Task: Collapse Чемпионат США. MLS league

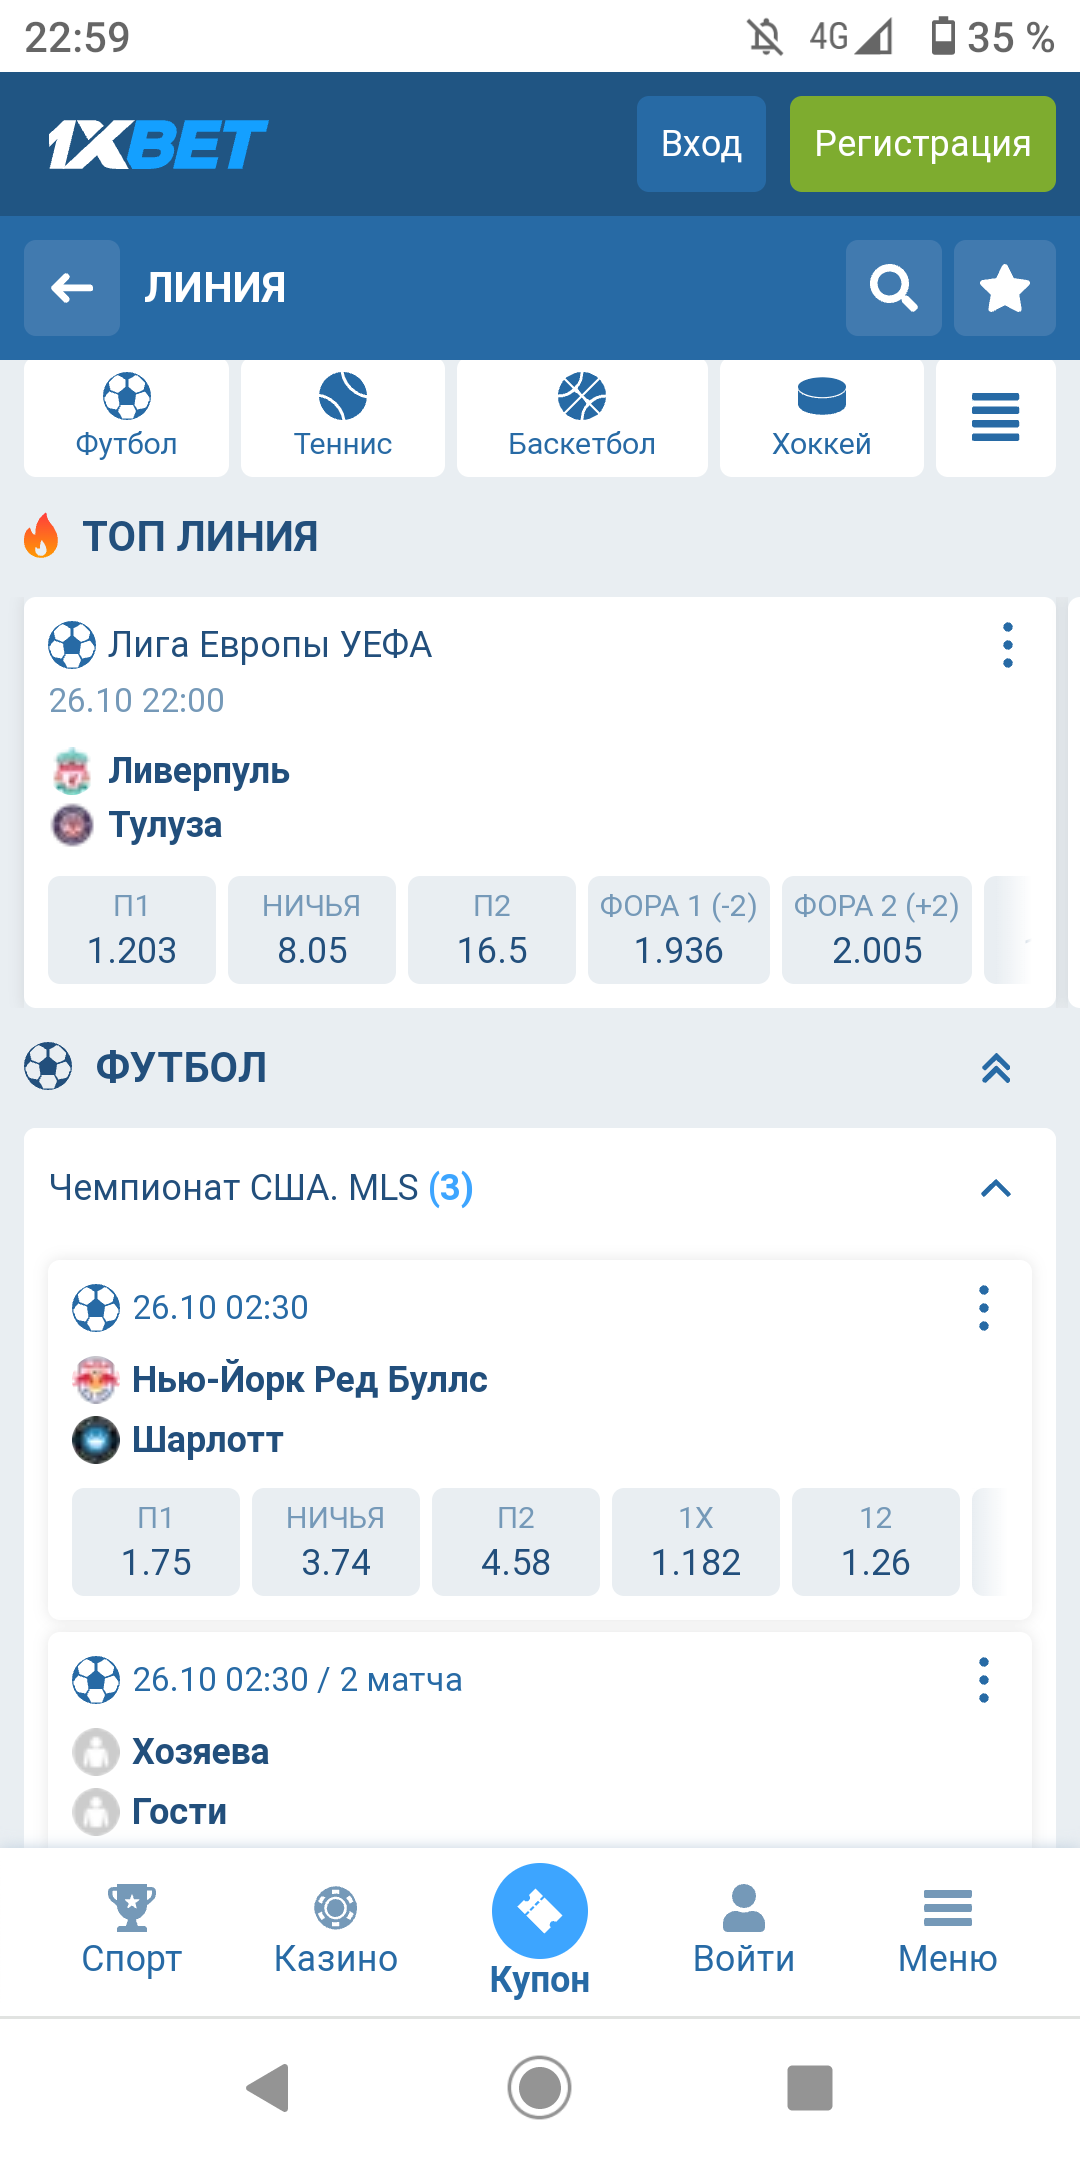Action: 995,1188
